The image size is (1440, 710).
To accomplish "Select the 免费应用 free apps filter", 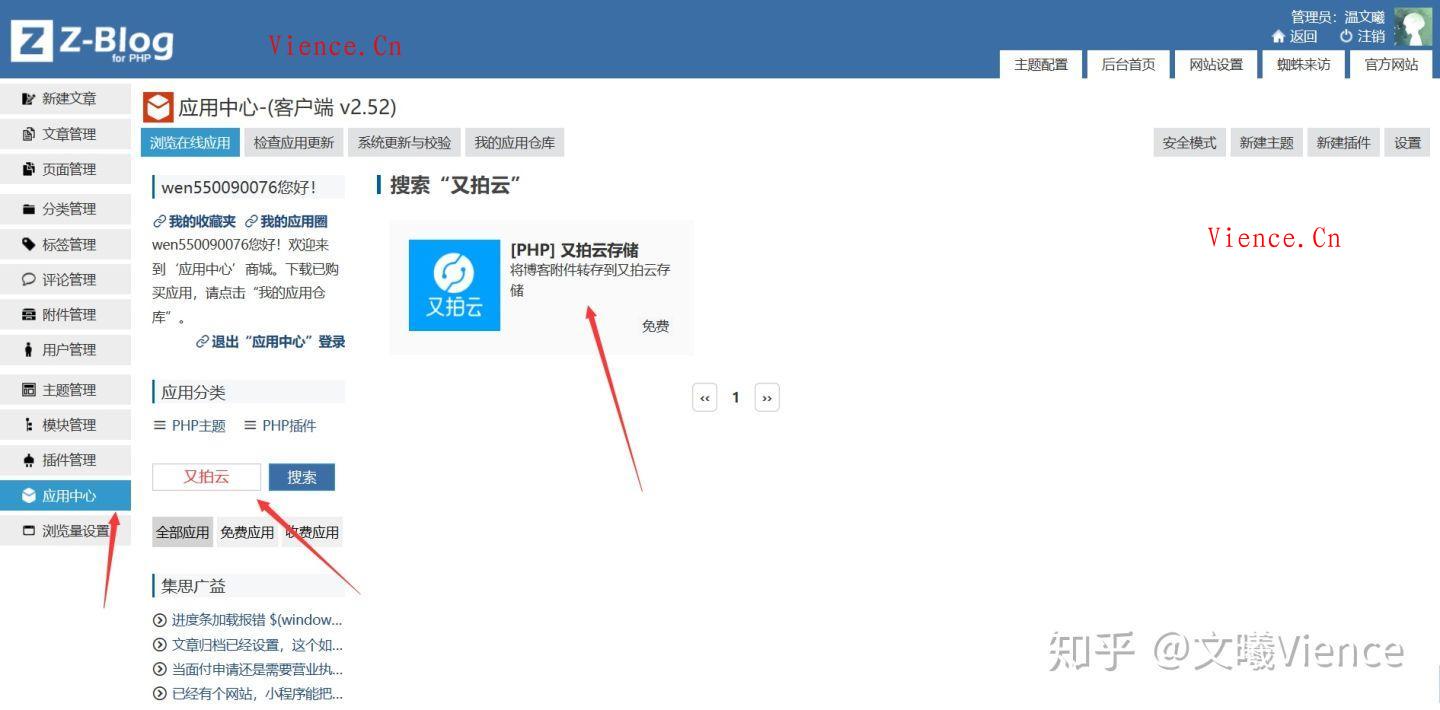I will pyautogui.click(x=246, y=531).
